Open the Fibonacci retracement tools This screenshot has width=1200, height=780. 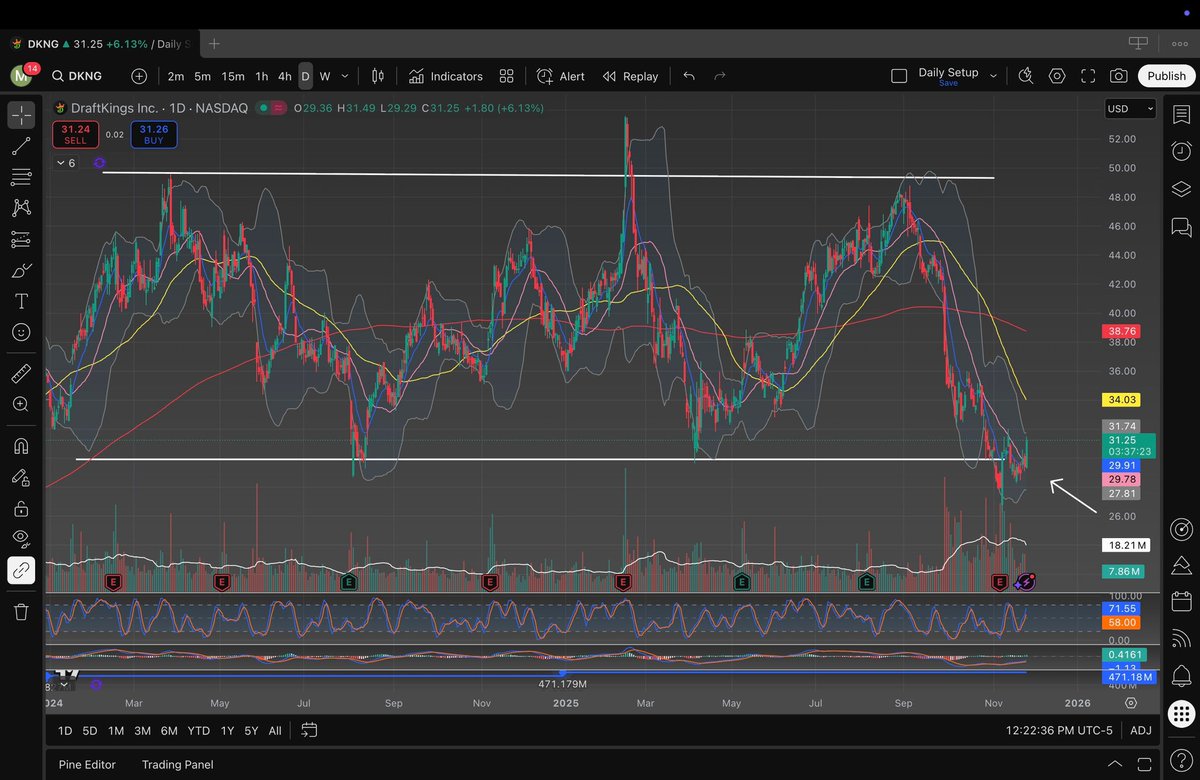(x=21, y=177)
